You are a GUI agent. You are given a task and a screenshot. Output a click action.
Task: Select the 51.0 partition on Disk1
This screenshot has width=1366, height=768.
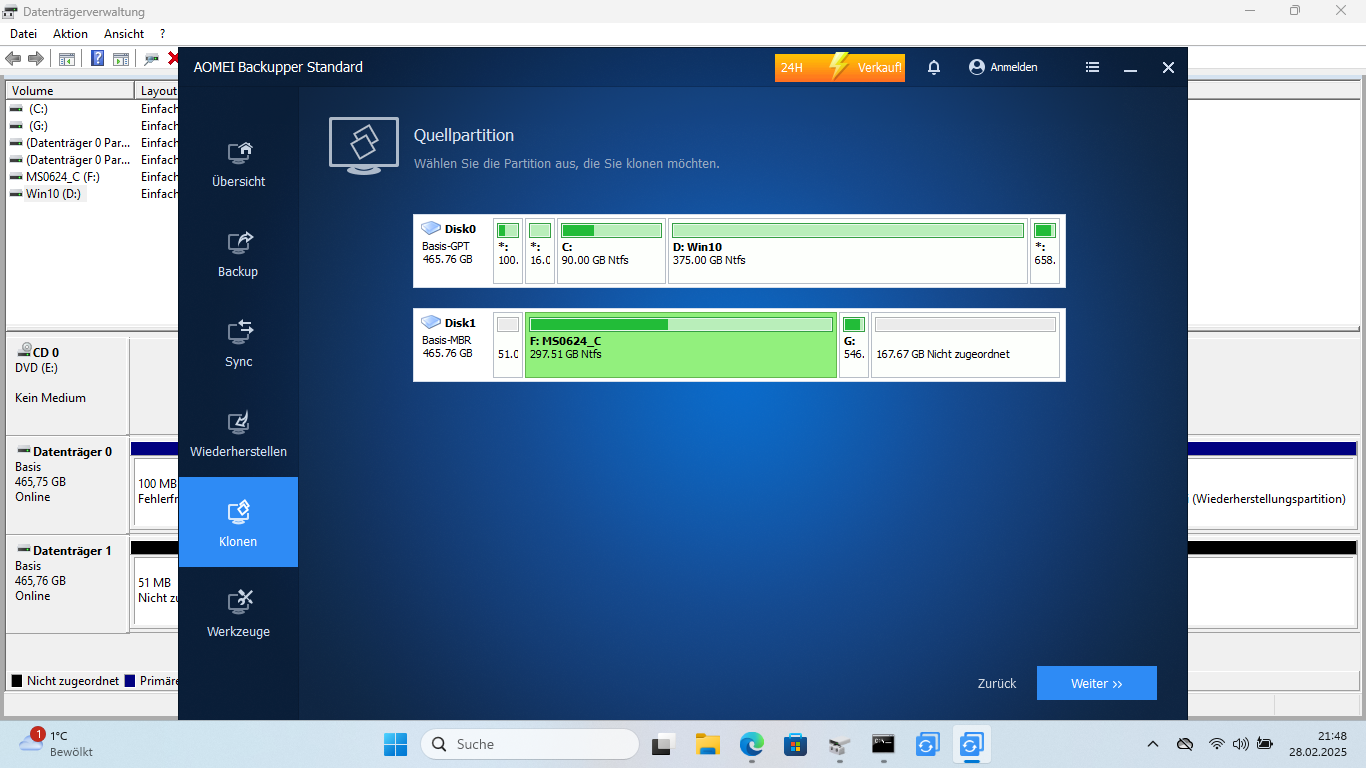coord(508,345)
